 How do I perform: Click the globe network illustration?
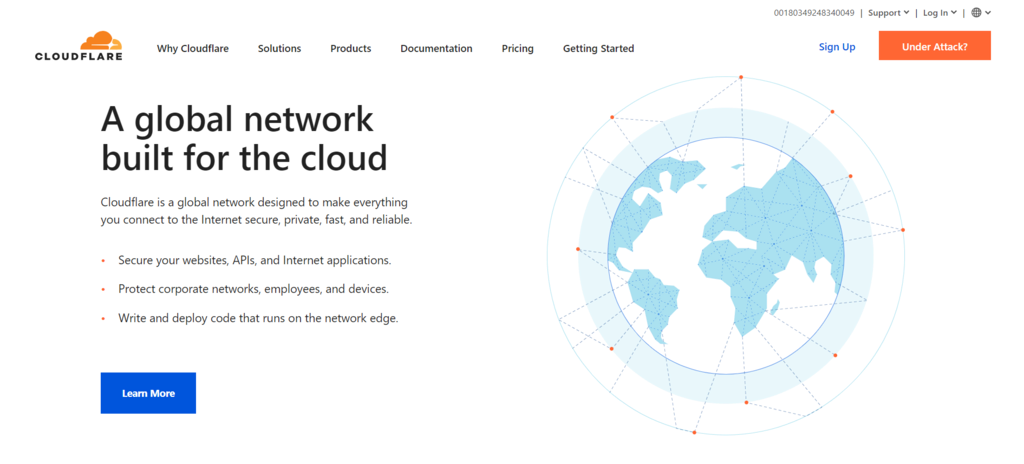pos(726,255)
